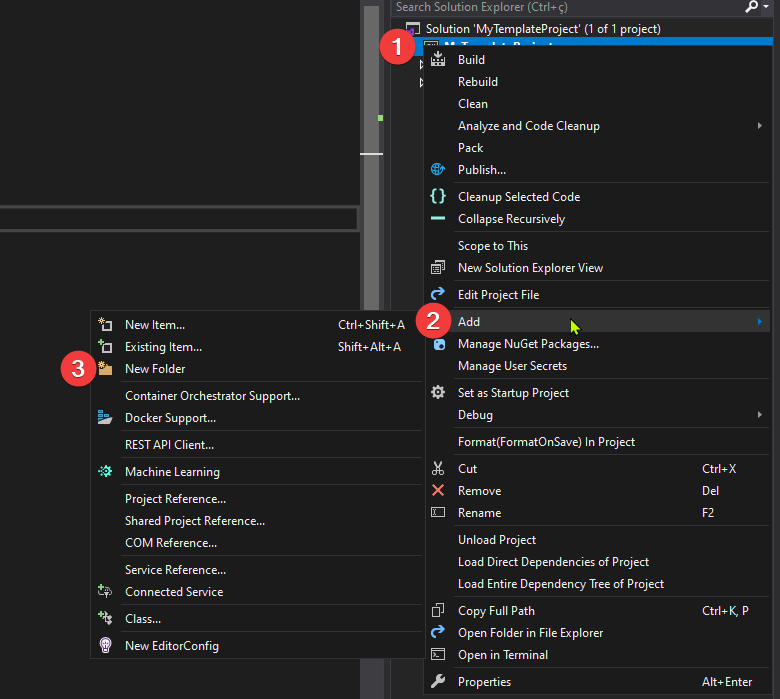The width and height of the screenshot is (780, 699).
Task: Click the Edit Project File arrow icon
Action: click(x=438, y=294)
